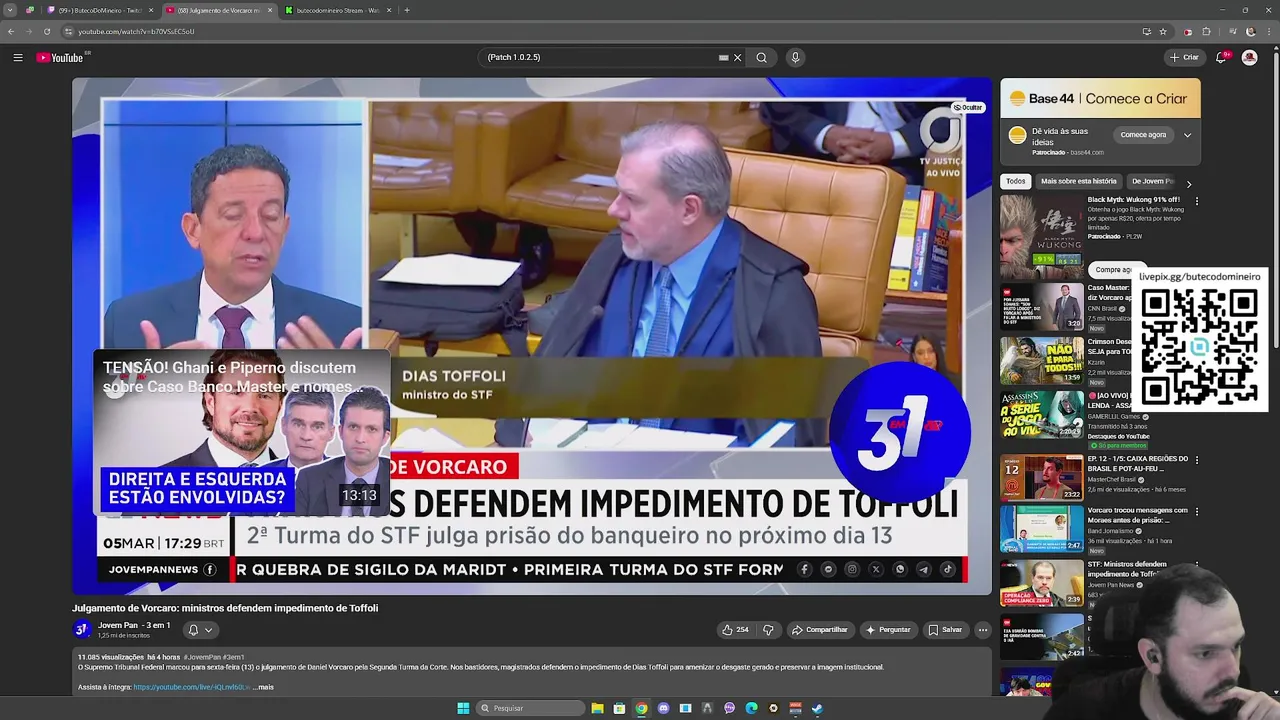Save video with Salvar button

click(945, 630)
